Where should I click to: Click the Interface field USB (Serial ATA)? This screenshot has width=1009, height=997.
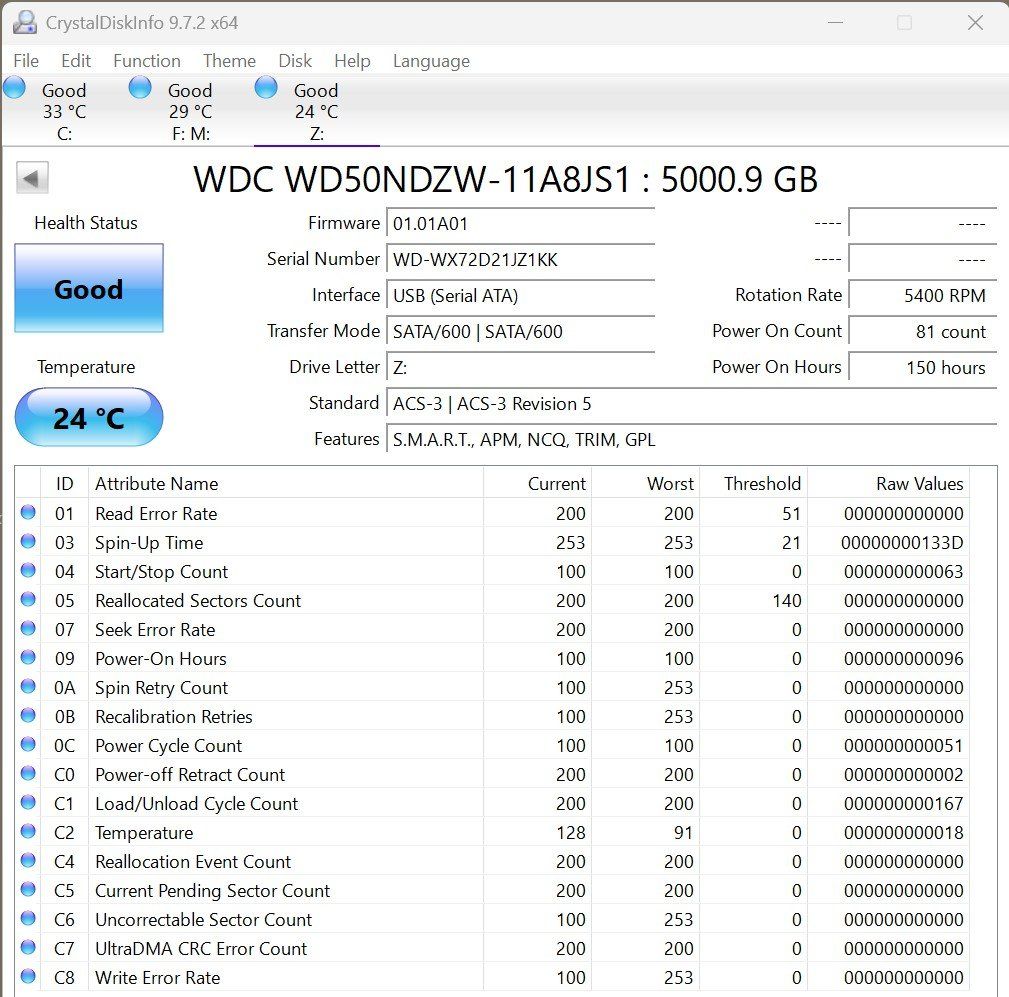click(x=521, y=295)
